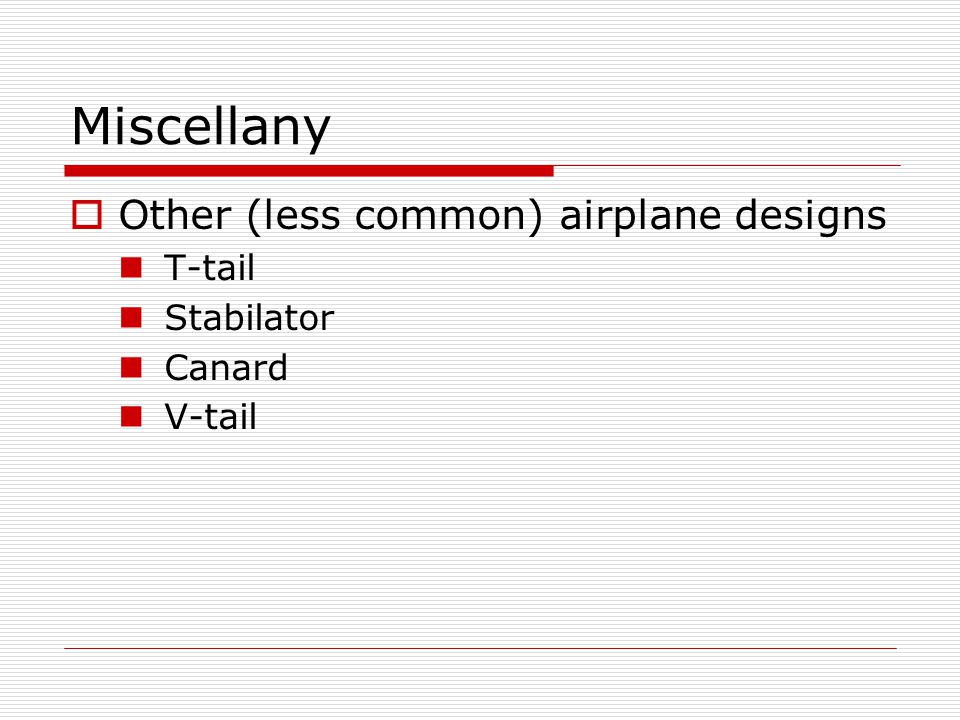960x720 pixels.
Task: Click the red bullet beside T-tail
Action: [131, 268]
